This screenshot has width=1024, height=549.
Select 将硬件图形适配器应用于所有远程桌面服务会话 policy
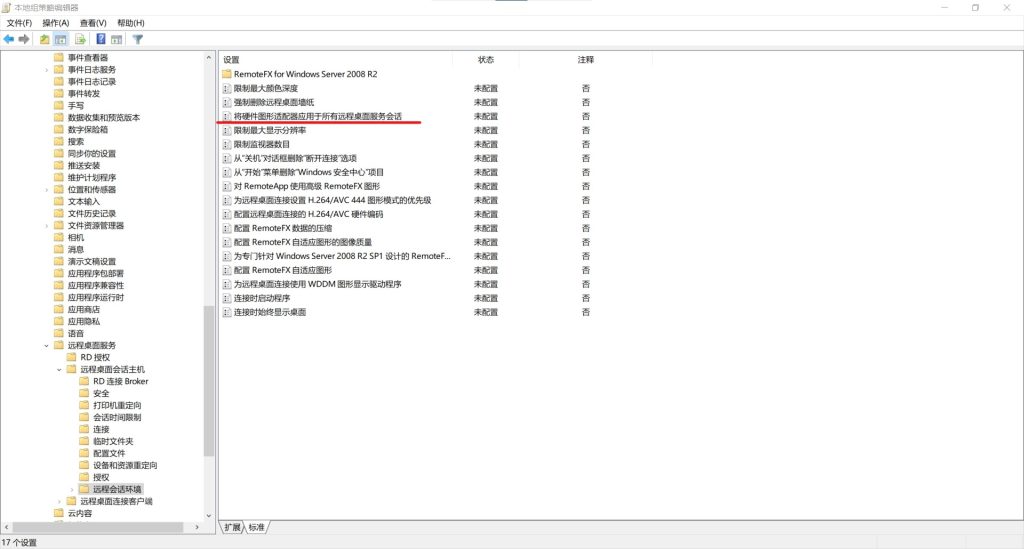click(x=317, y=116)
